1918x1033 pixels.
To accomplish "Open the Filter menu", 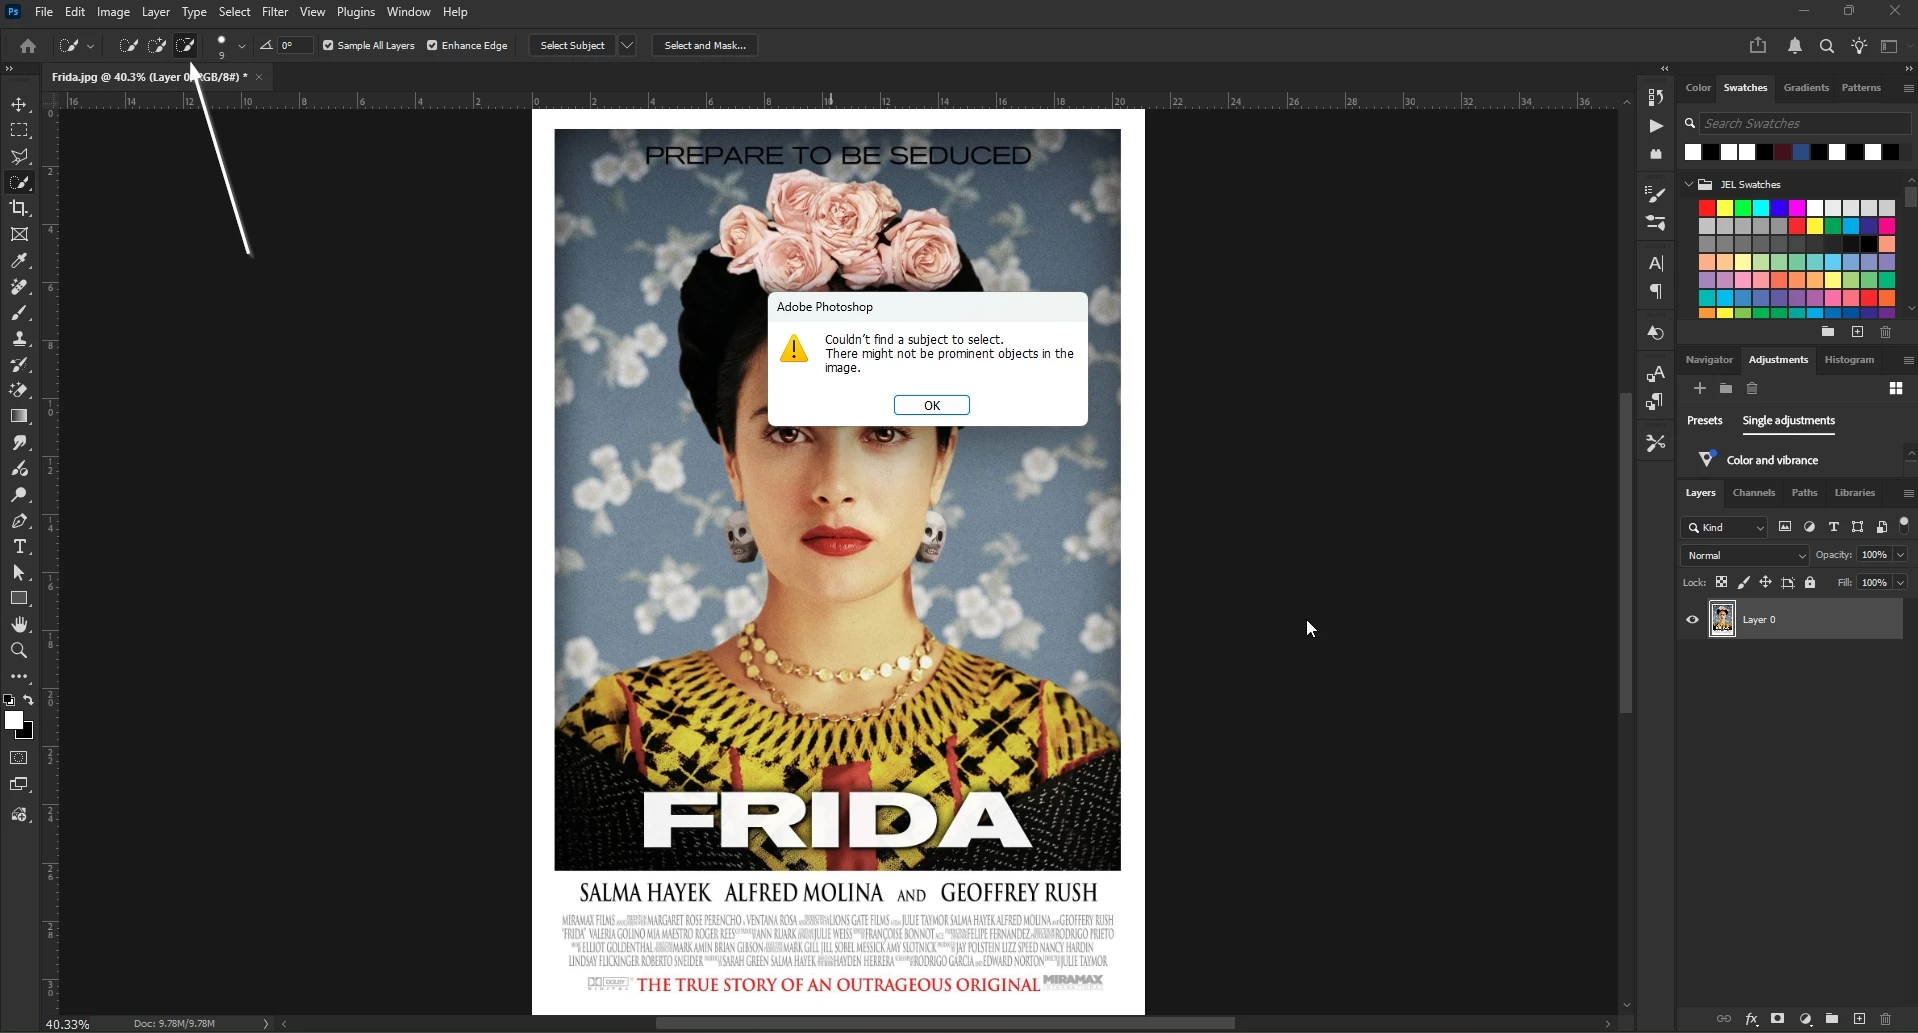I will (x=275, y=12).
